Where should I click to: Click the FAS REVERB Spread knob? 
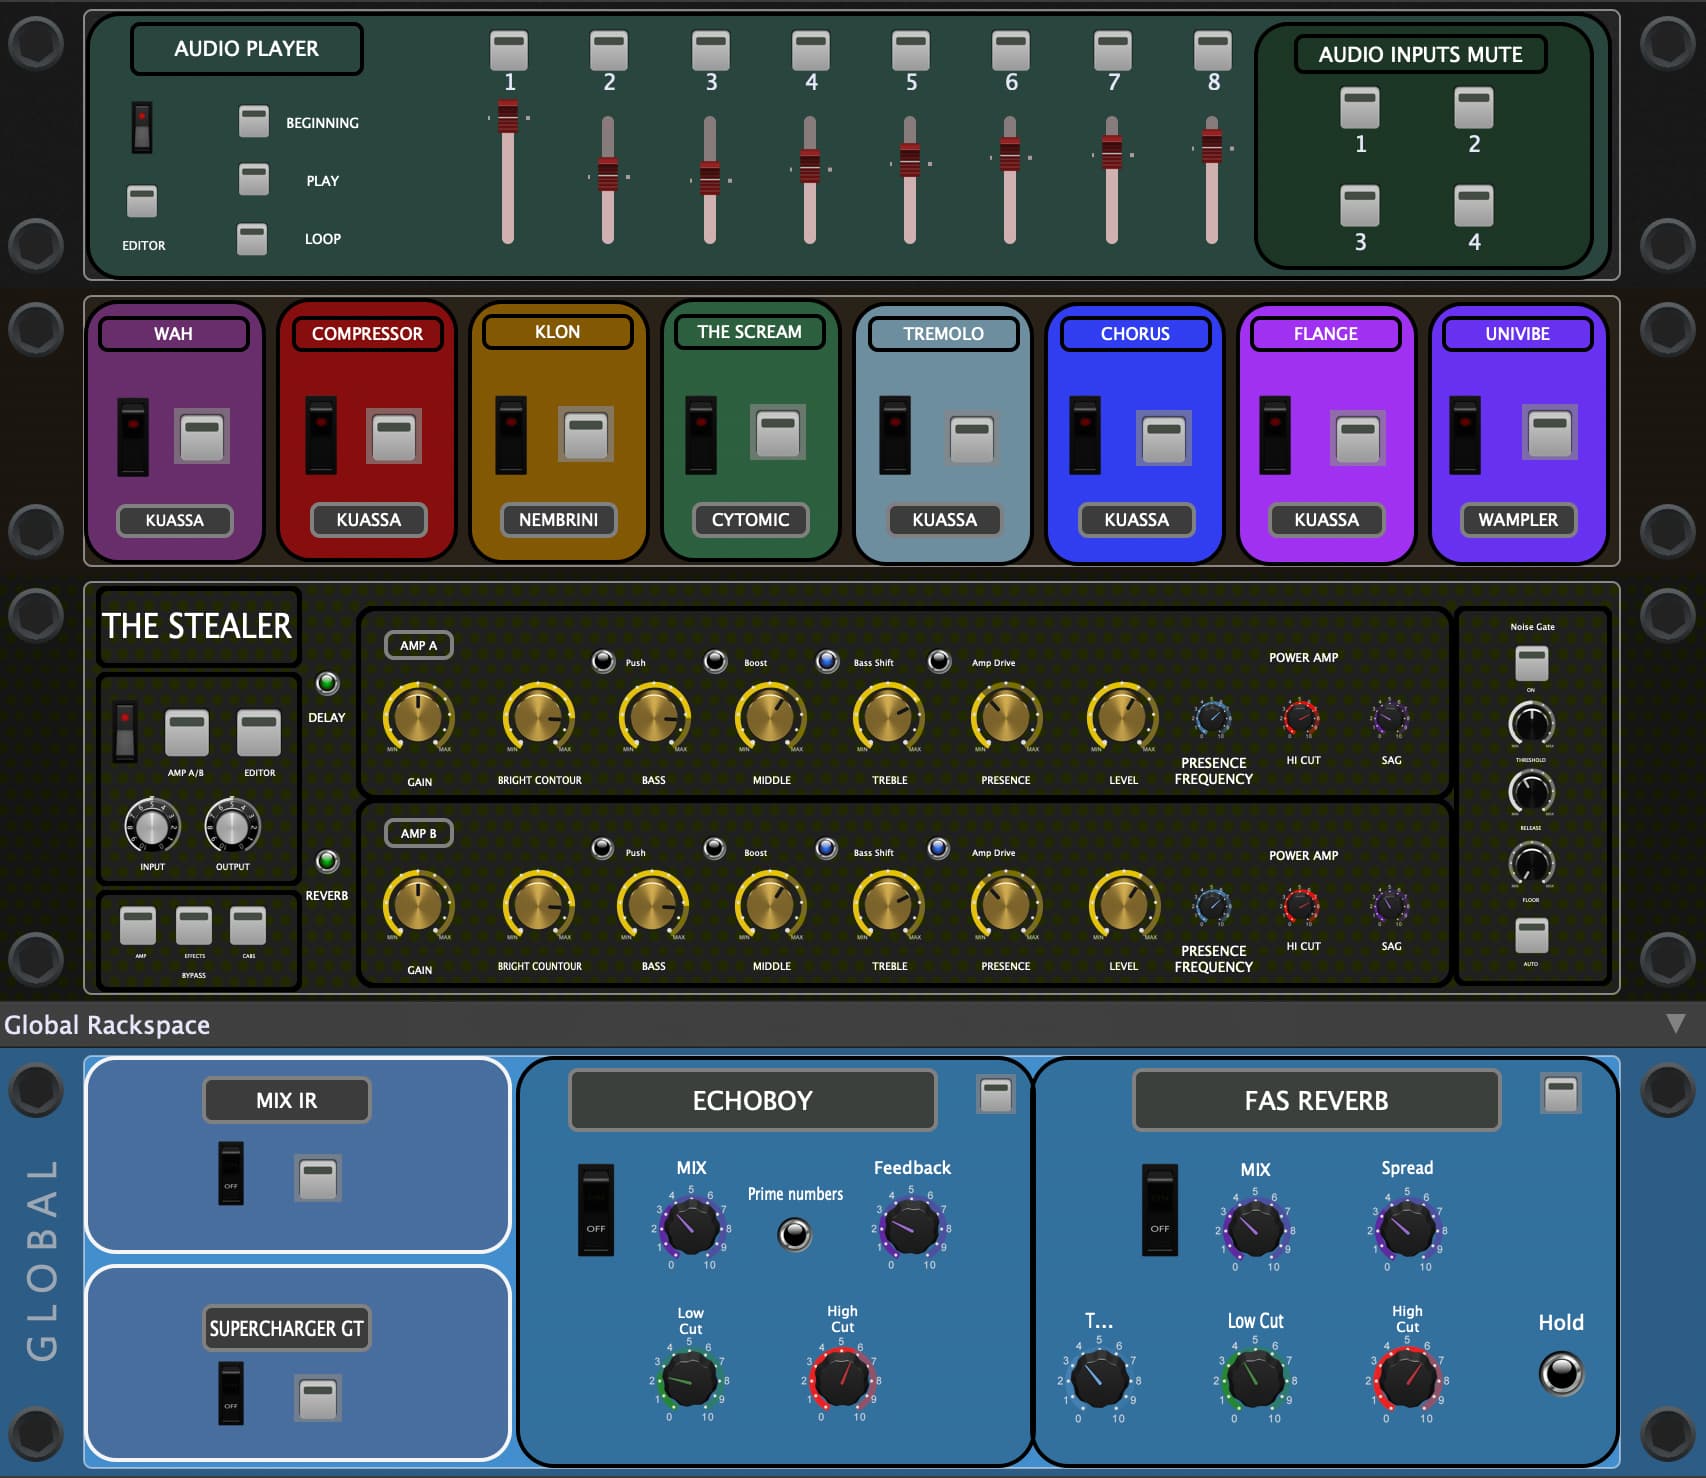coord(1407,1230)
